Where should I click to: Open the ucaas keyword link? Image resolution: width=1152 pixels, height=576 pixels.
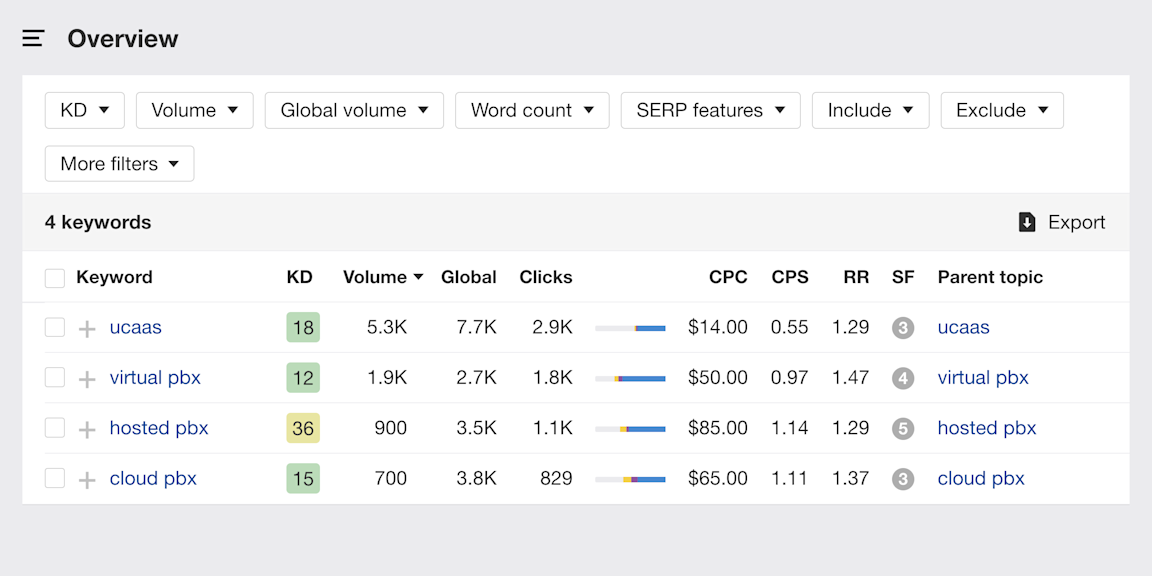(x=135, y=327)
